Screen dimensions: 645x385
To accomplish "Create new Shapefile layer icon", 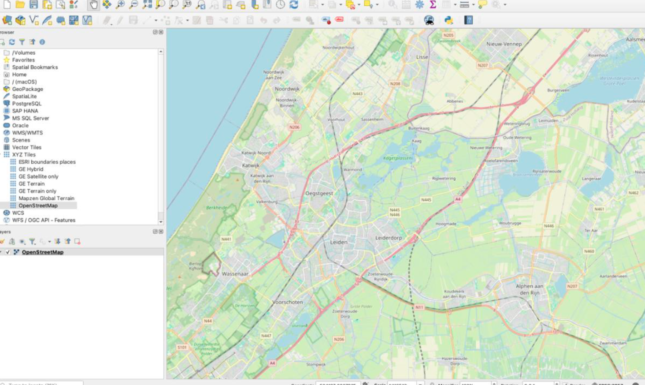I will [x=34, y=20].
